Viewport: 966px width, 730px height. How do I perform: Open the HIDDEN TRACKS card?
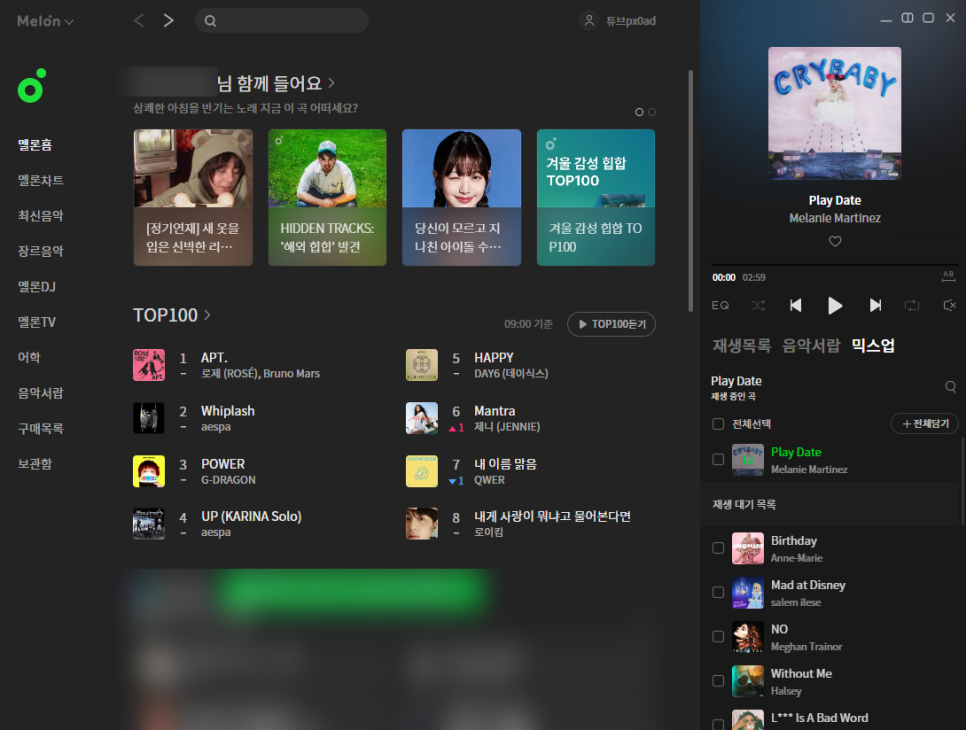(x=327, y=197)
